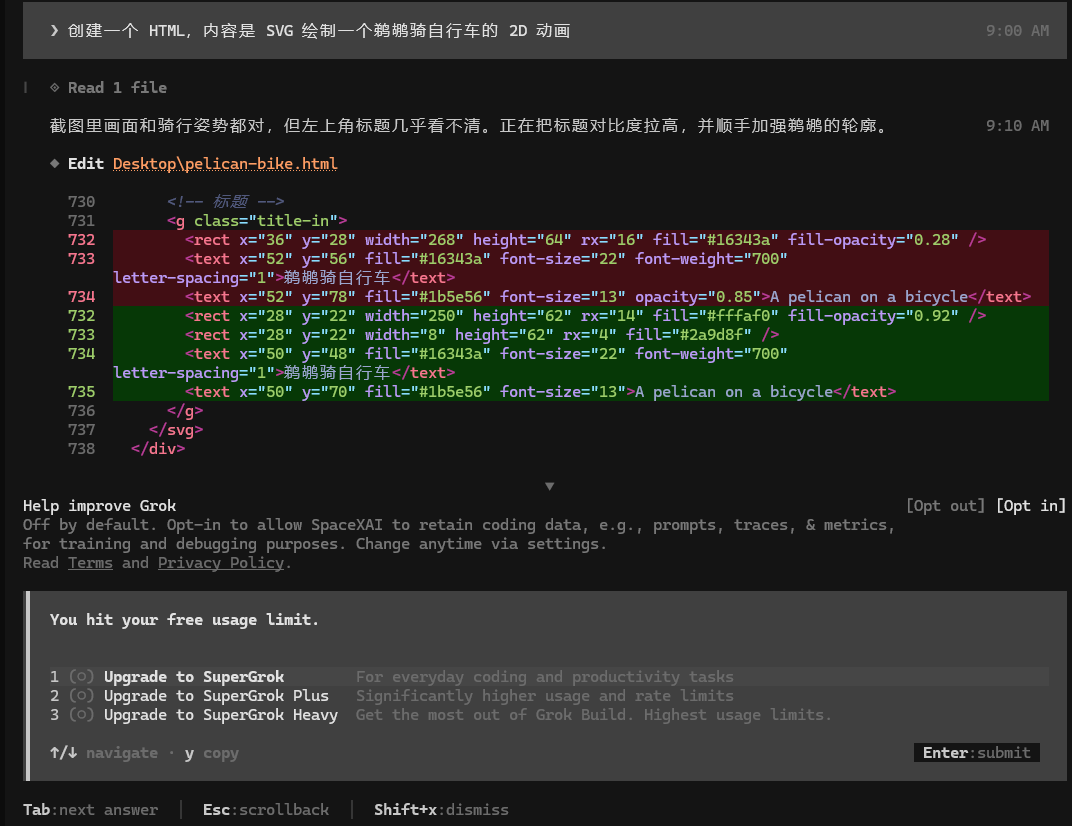This screenshot has width=1072, height=826.
Task: Click description Get the most out of Grok Build
Action: coord(593,715)
